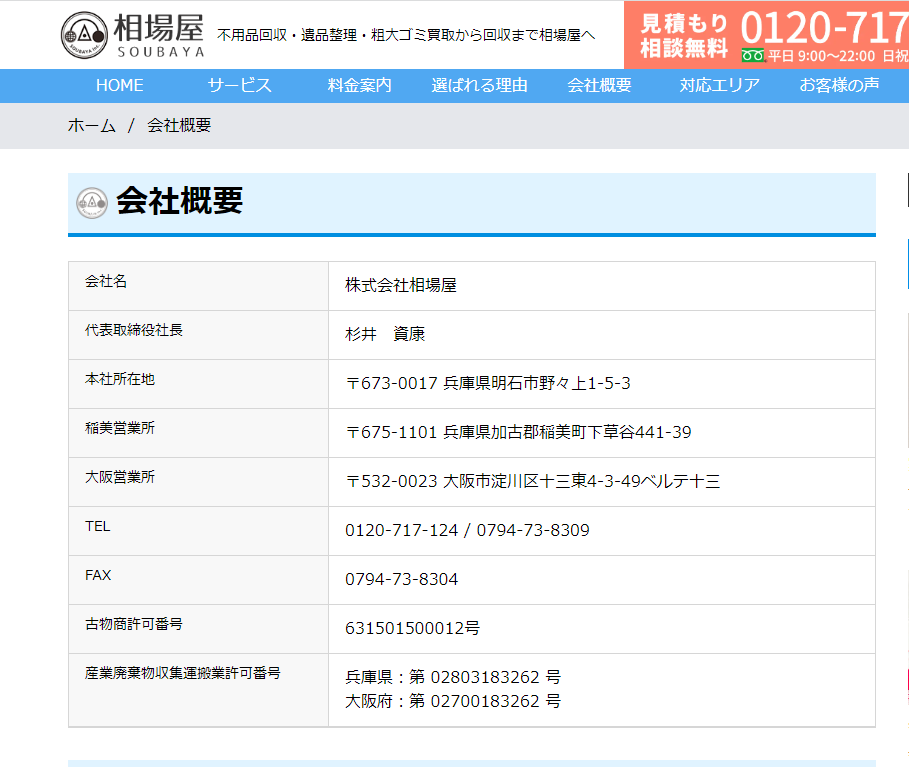Select 選ばれる理由 in navigation bar
Viewport: 909px width, 767px height.
coord(479,85)
